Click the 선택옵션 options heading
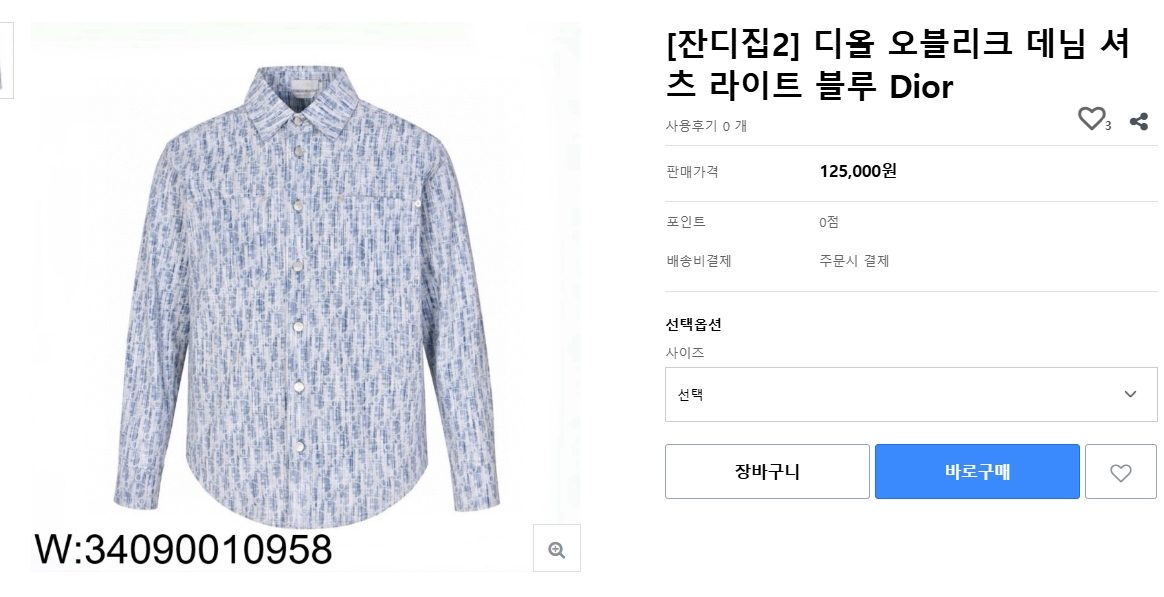 pos(693,324)
